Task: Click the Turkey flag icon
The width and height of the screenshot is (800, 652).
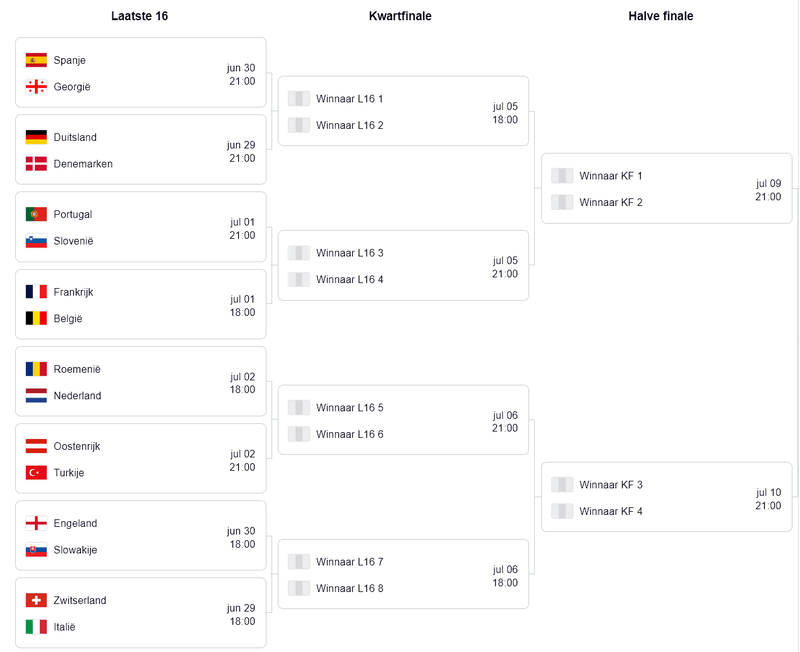Action: [x=36, y=473]
